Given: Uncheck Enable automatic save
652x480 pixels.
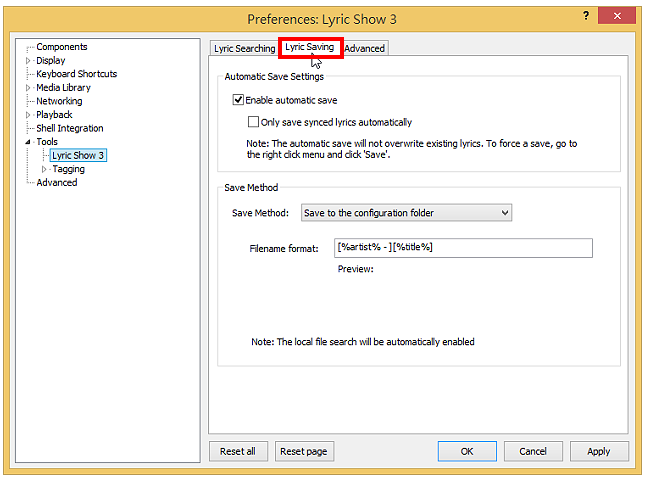Looking at the screenshot, I should 238,100.
